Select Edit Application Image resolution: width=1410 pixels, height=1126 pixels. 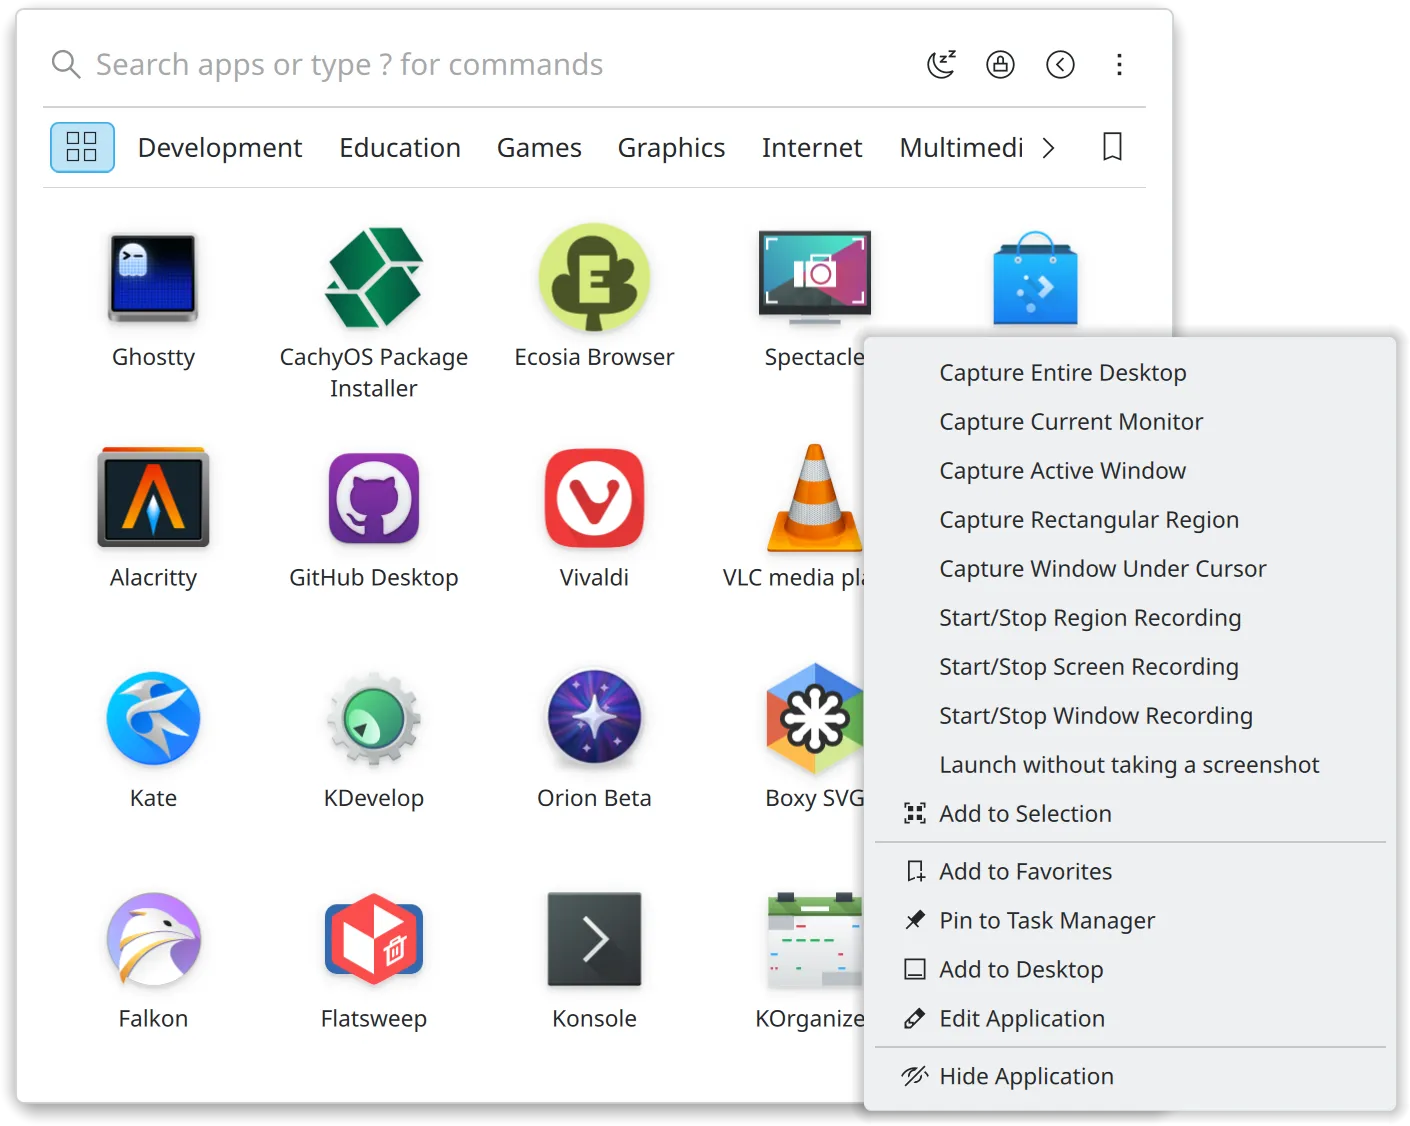coord(1130,1019)
